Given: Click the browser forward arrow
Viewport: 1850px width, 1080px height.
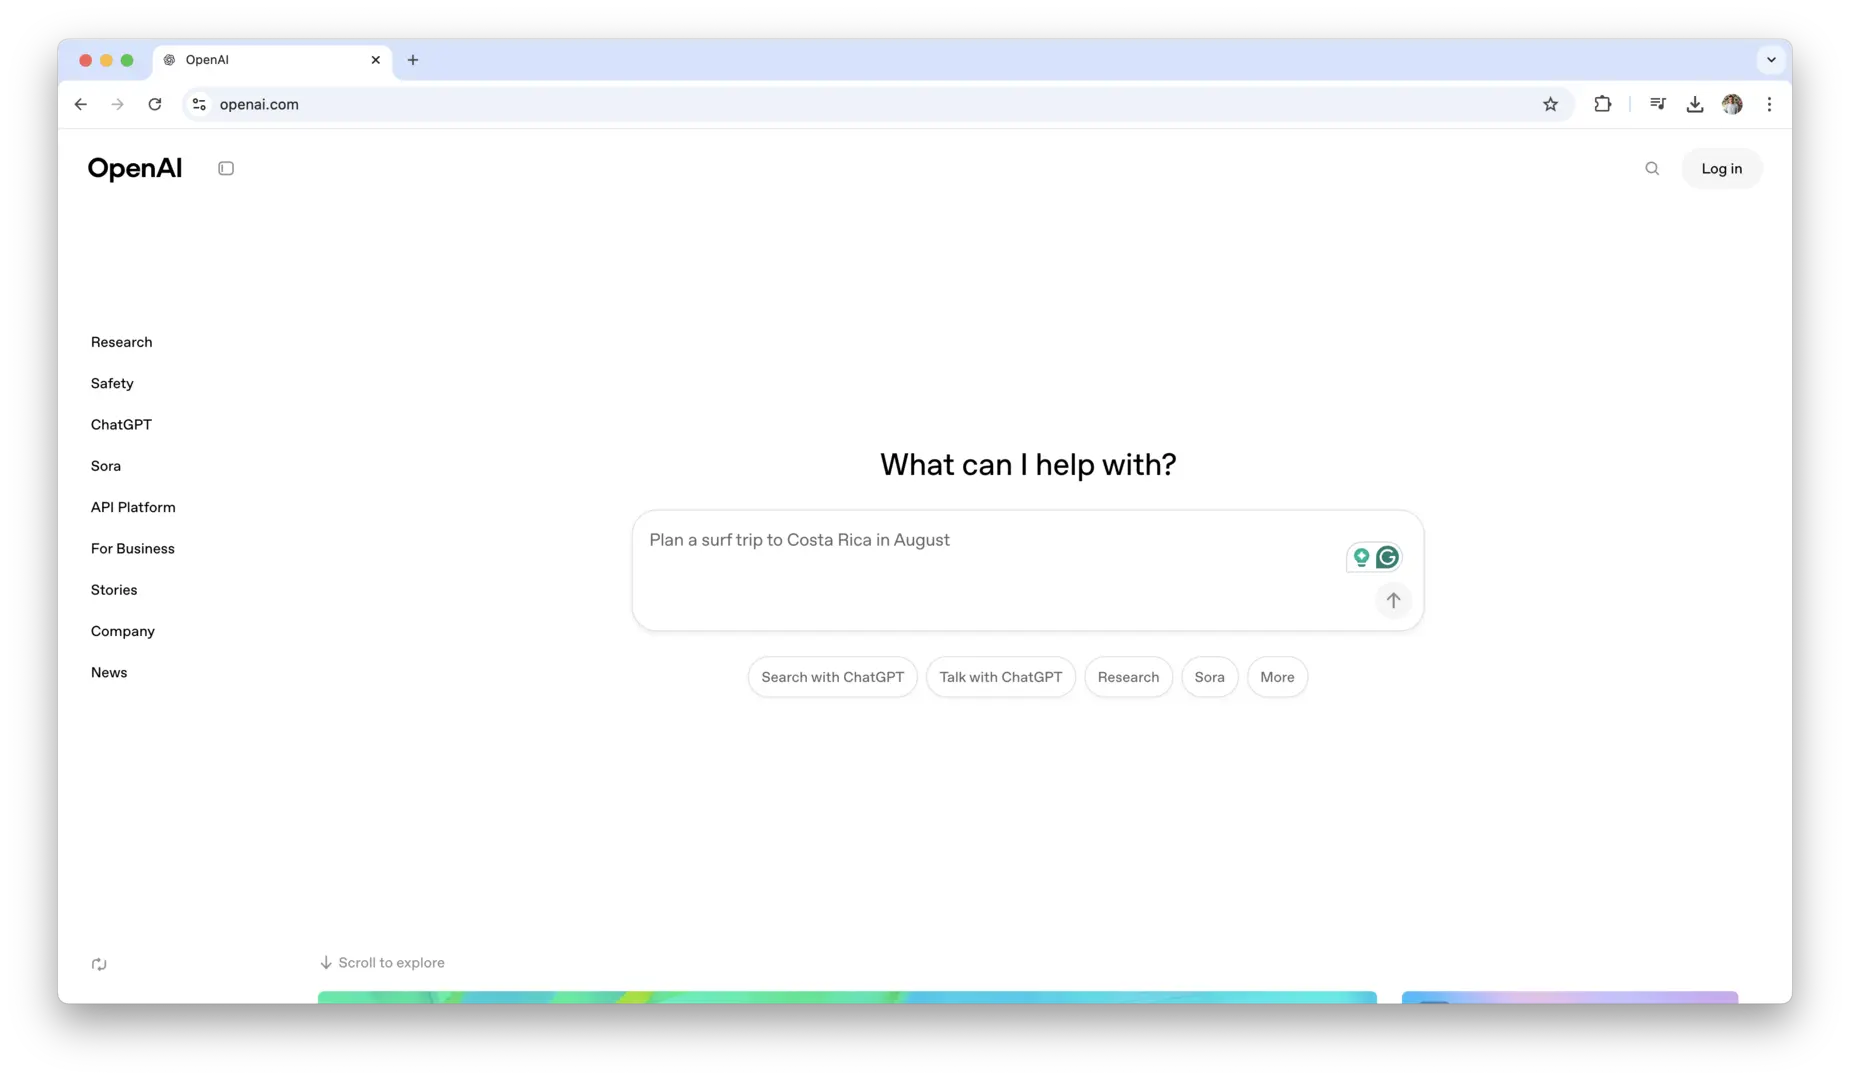Looking at the screenshot, I should coord(118,104).
